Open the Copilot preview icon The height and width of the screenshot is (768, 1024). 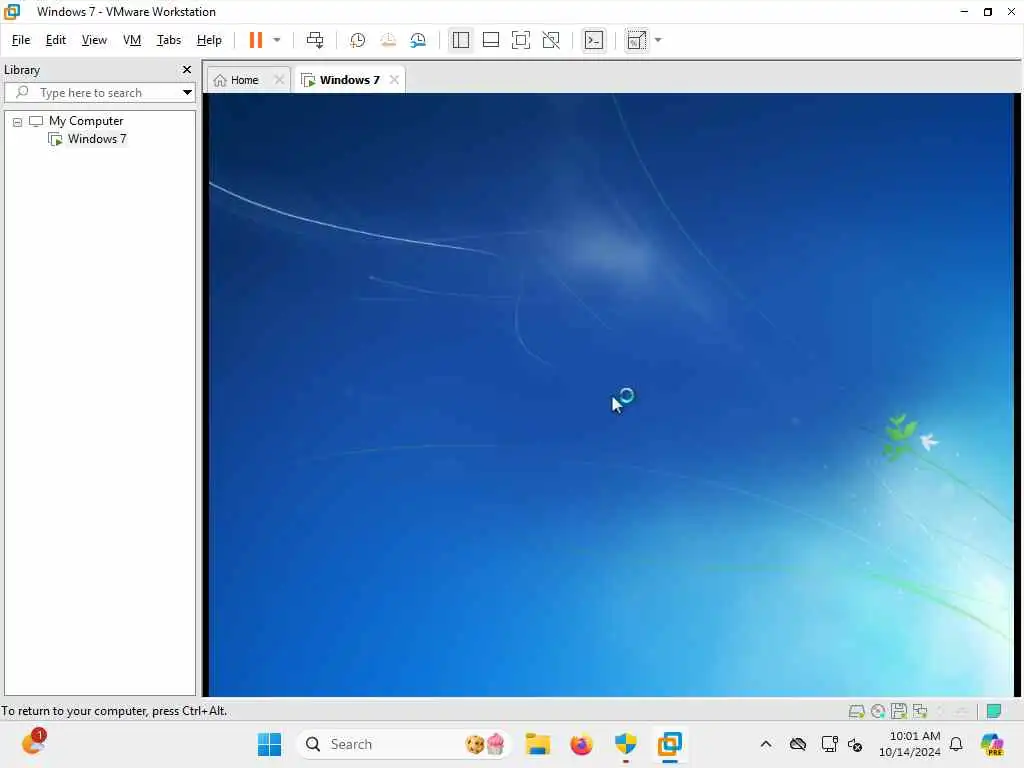coord(992,744)
